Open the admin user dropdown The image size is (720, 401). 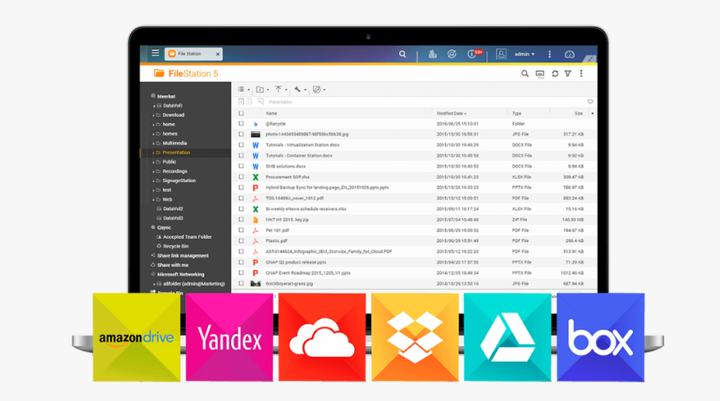click(524, 54)
